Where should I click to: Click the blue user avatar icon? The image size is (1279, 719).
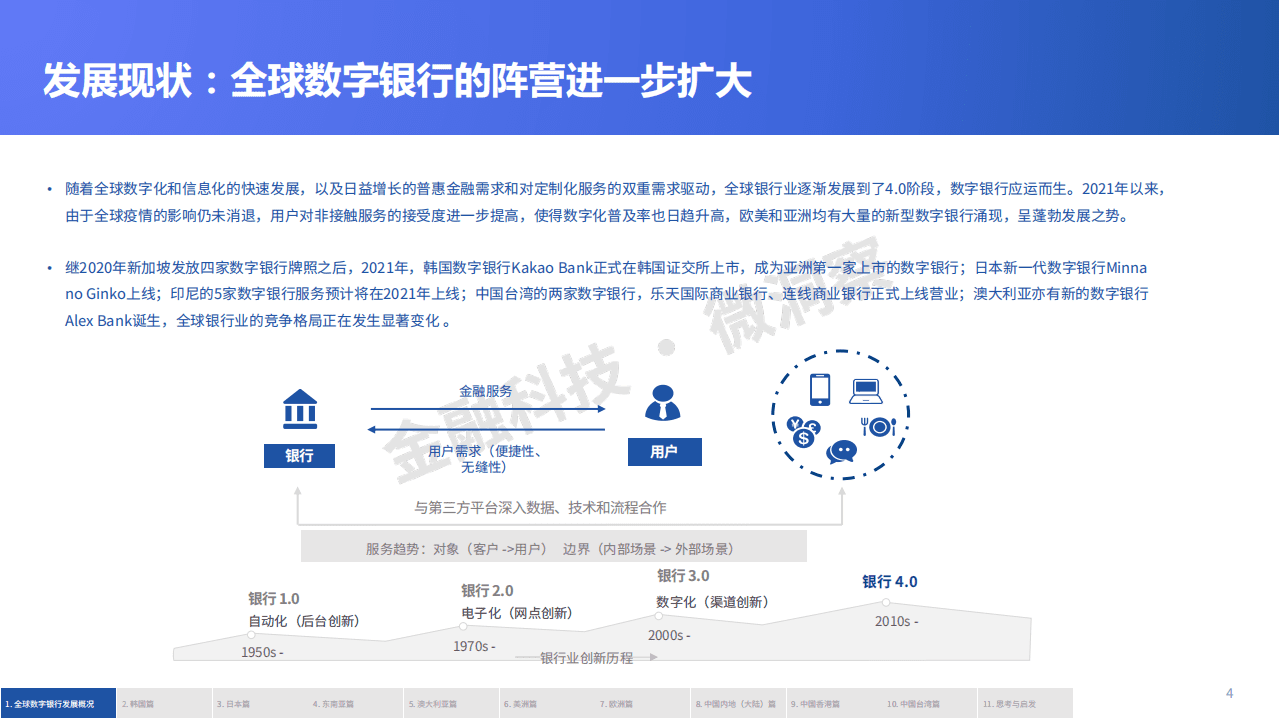[664, 403]
